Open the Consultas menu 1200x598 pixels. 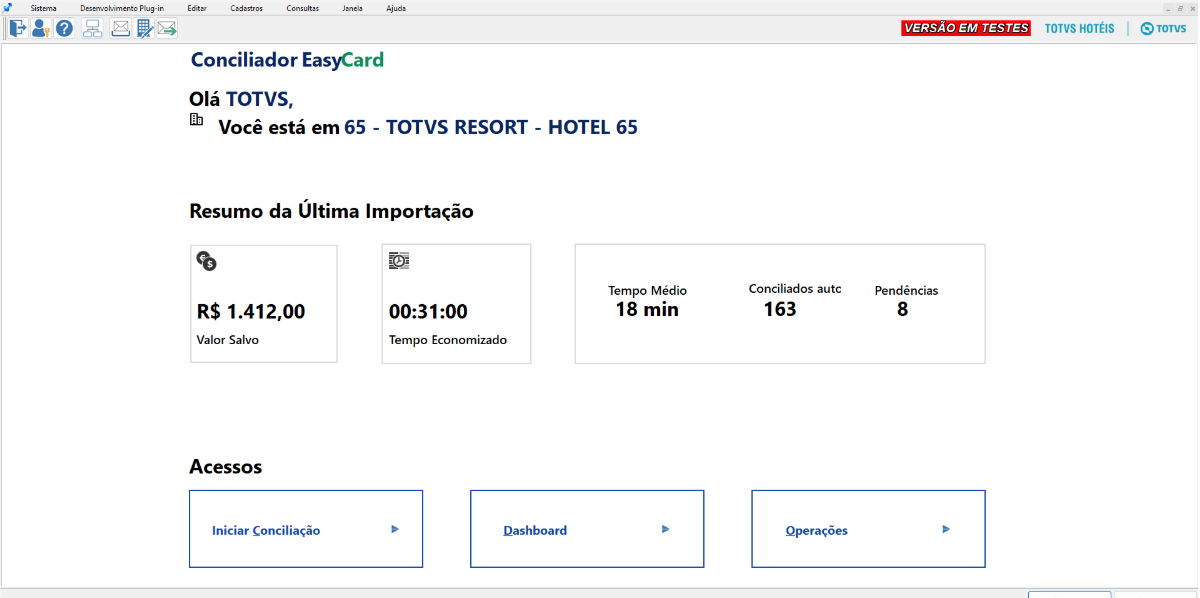point(303,7)
